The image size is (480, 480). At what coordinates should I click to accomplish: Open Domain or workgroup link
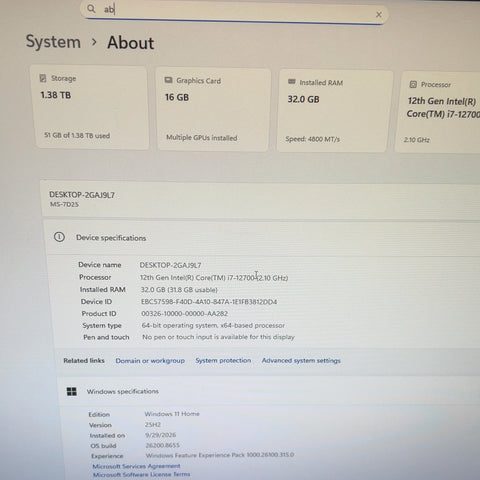click(x=150, y=361)
